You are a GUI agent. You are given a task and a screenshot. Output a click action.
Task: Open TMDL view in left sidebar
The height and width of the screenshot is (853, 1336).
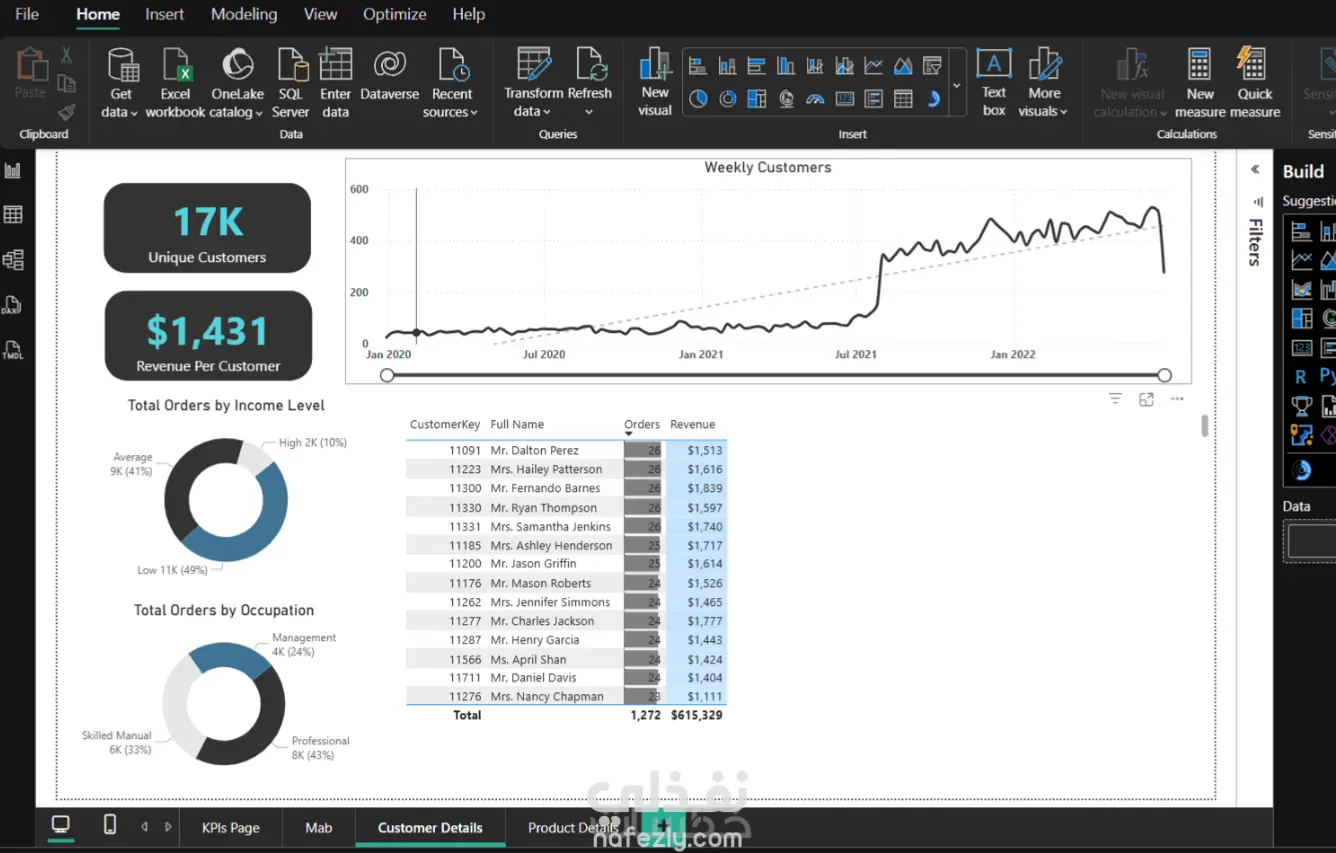click(x=13, y=350)
